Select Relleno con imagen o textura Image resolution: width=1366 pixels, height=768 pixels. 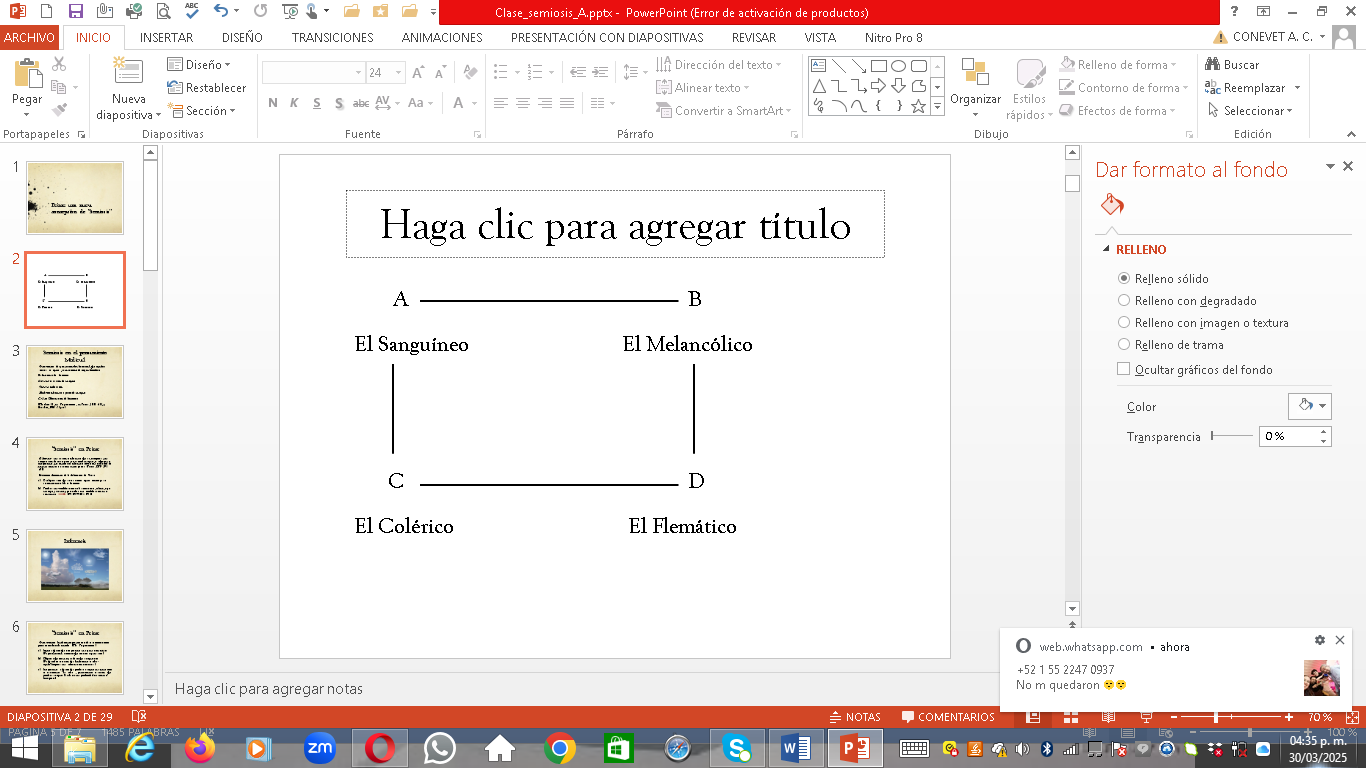[1124, 323]
